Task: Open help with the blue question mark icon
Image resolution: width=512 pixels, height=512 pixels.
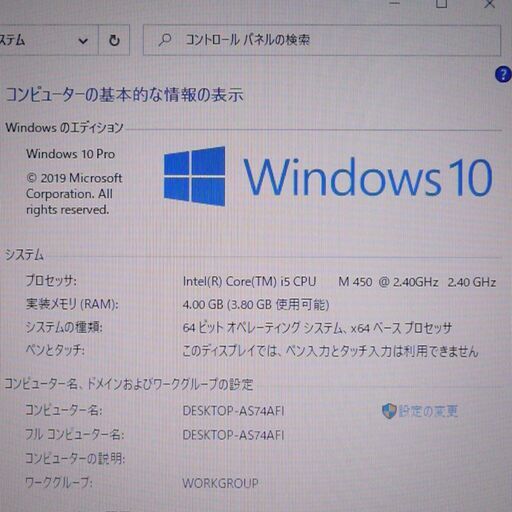Action: [x=503, y=74]
